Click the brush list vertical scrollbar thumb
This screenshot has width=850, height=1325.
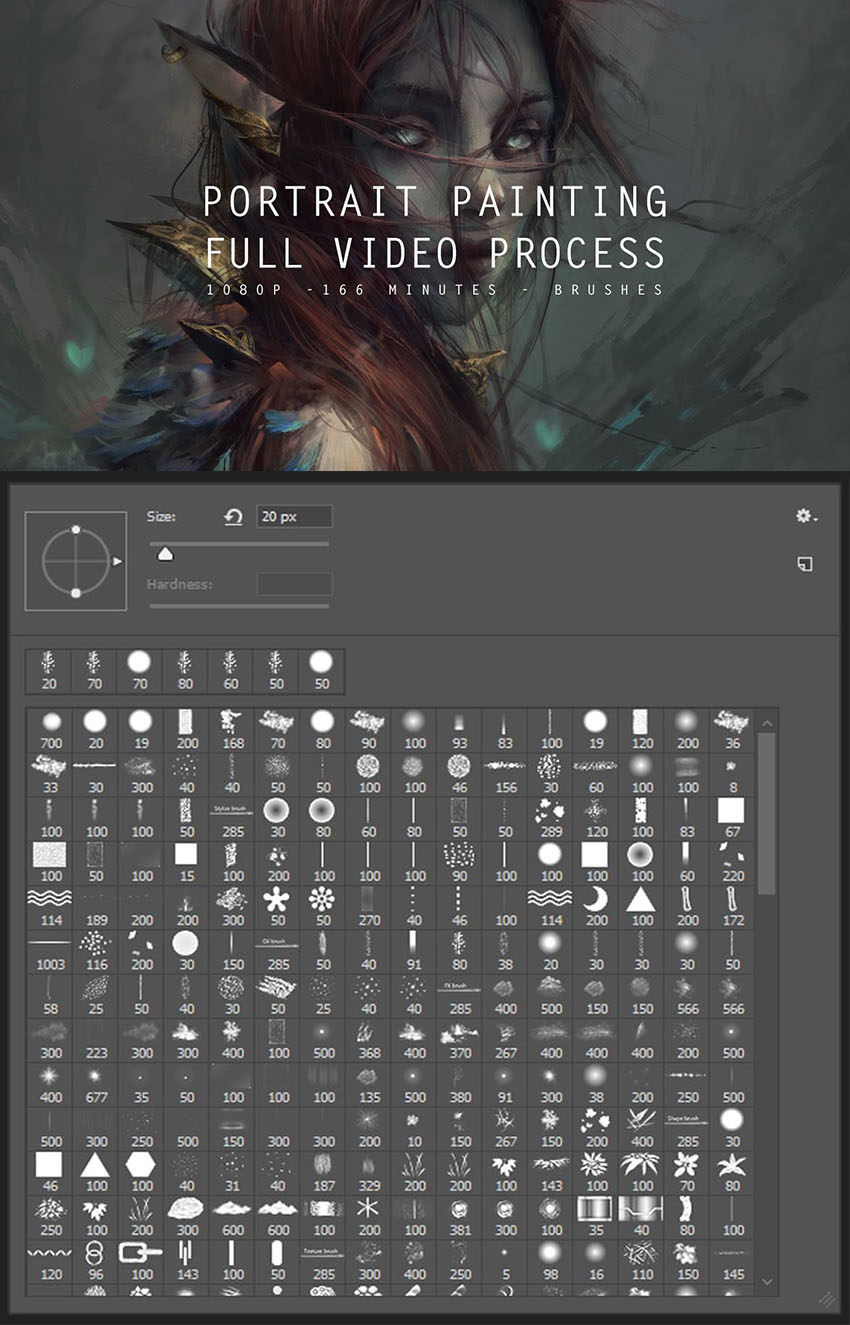point(766,813)
